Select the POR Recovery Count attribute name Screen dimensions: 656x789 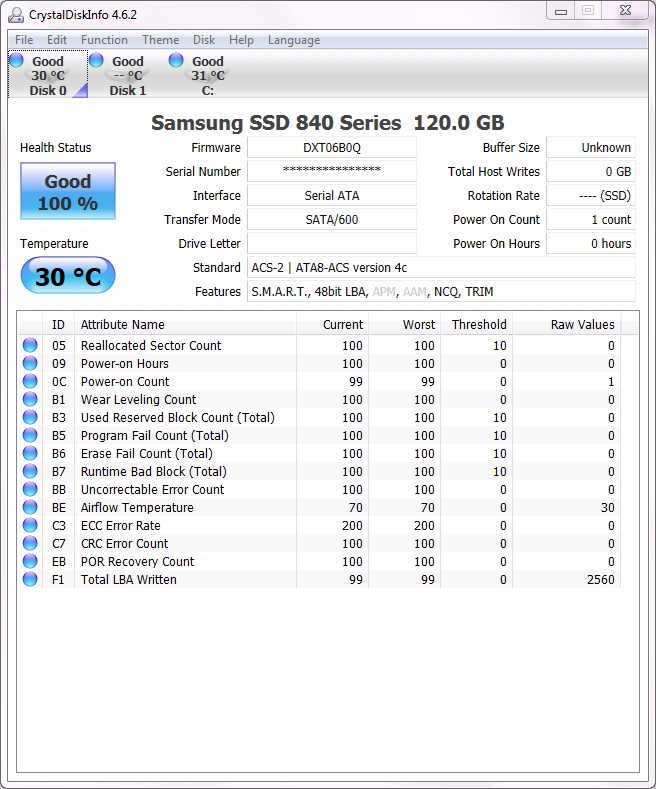pos(137,562)
